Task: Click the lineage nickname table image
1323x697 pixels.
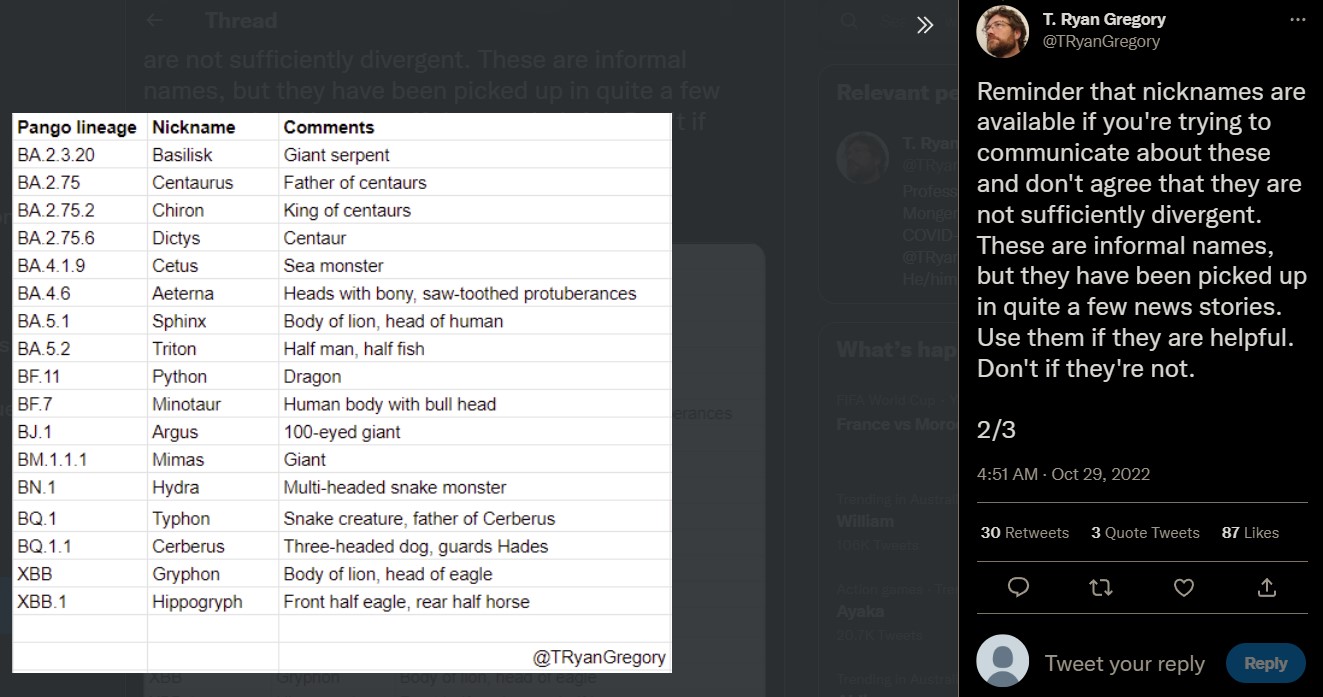Action: click(341, 392)
